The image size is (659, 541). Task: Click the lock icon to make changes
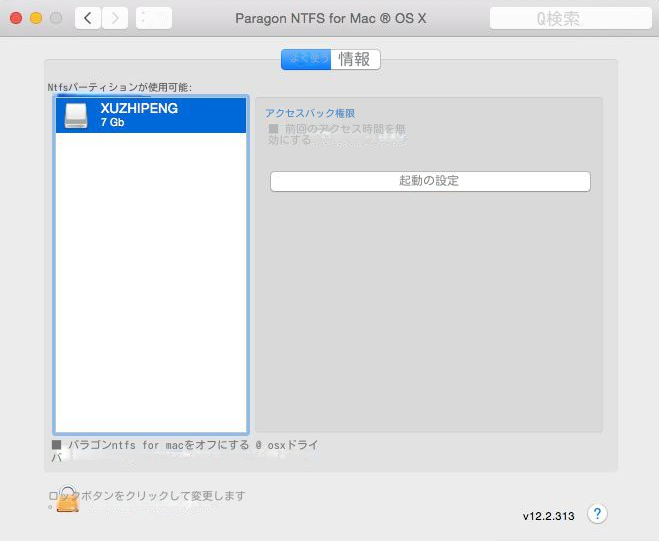click(x=68, y=499)
